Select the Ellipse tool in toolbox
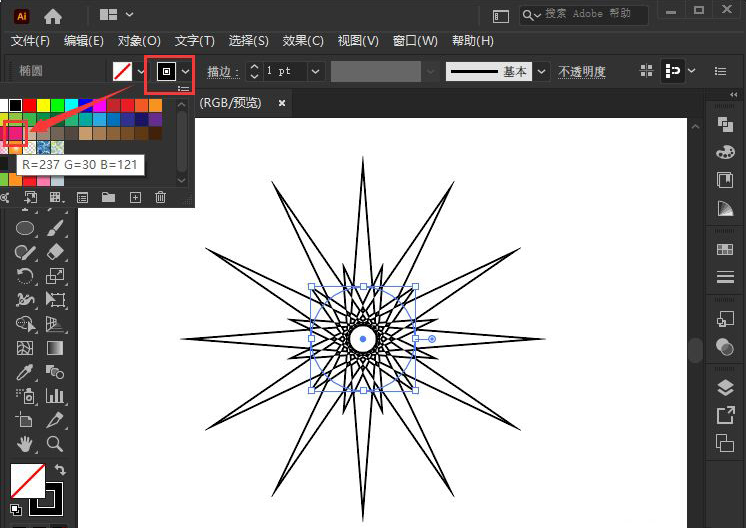Screen dimensions: 746x528 pos(25,228)
